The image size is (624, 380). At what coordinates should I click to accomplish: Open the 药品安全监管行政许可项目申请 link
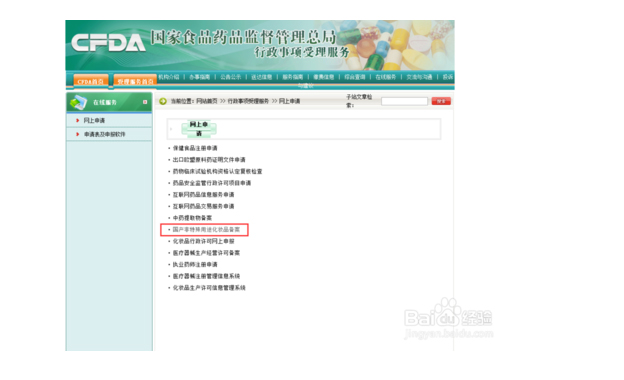[x=212, y=183]
